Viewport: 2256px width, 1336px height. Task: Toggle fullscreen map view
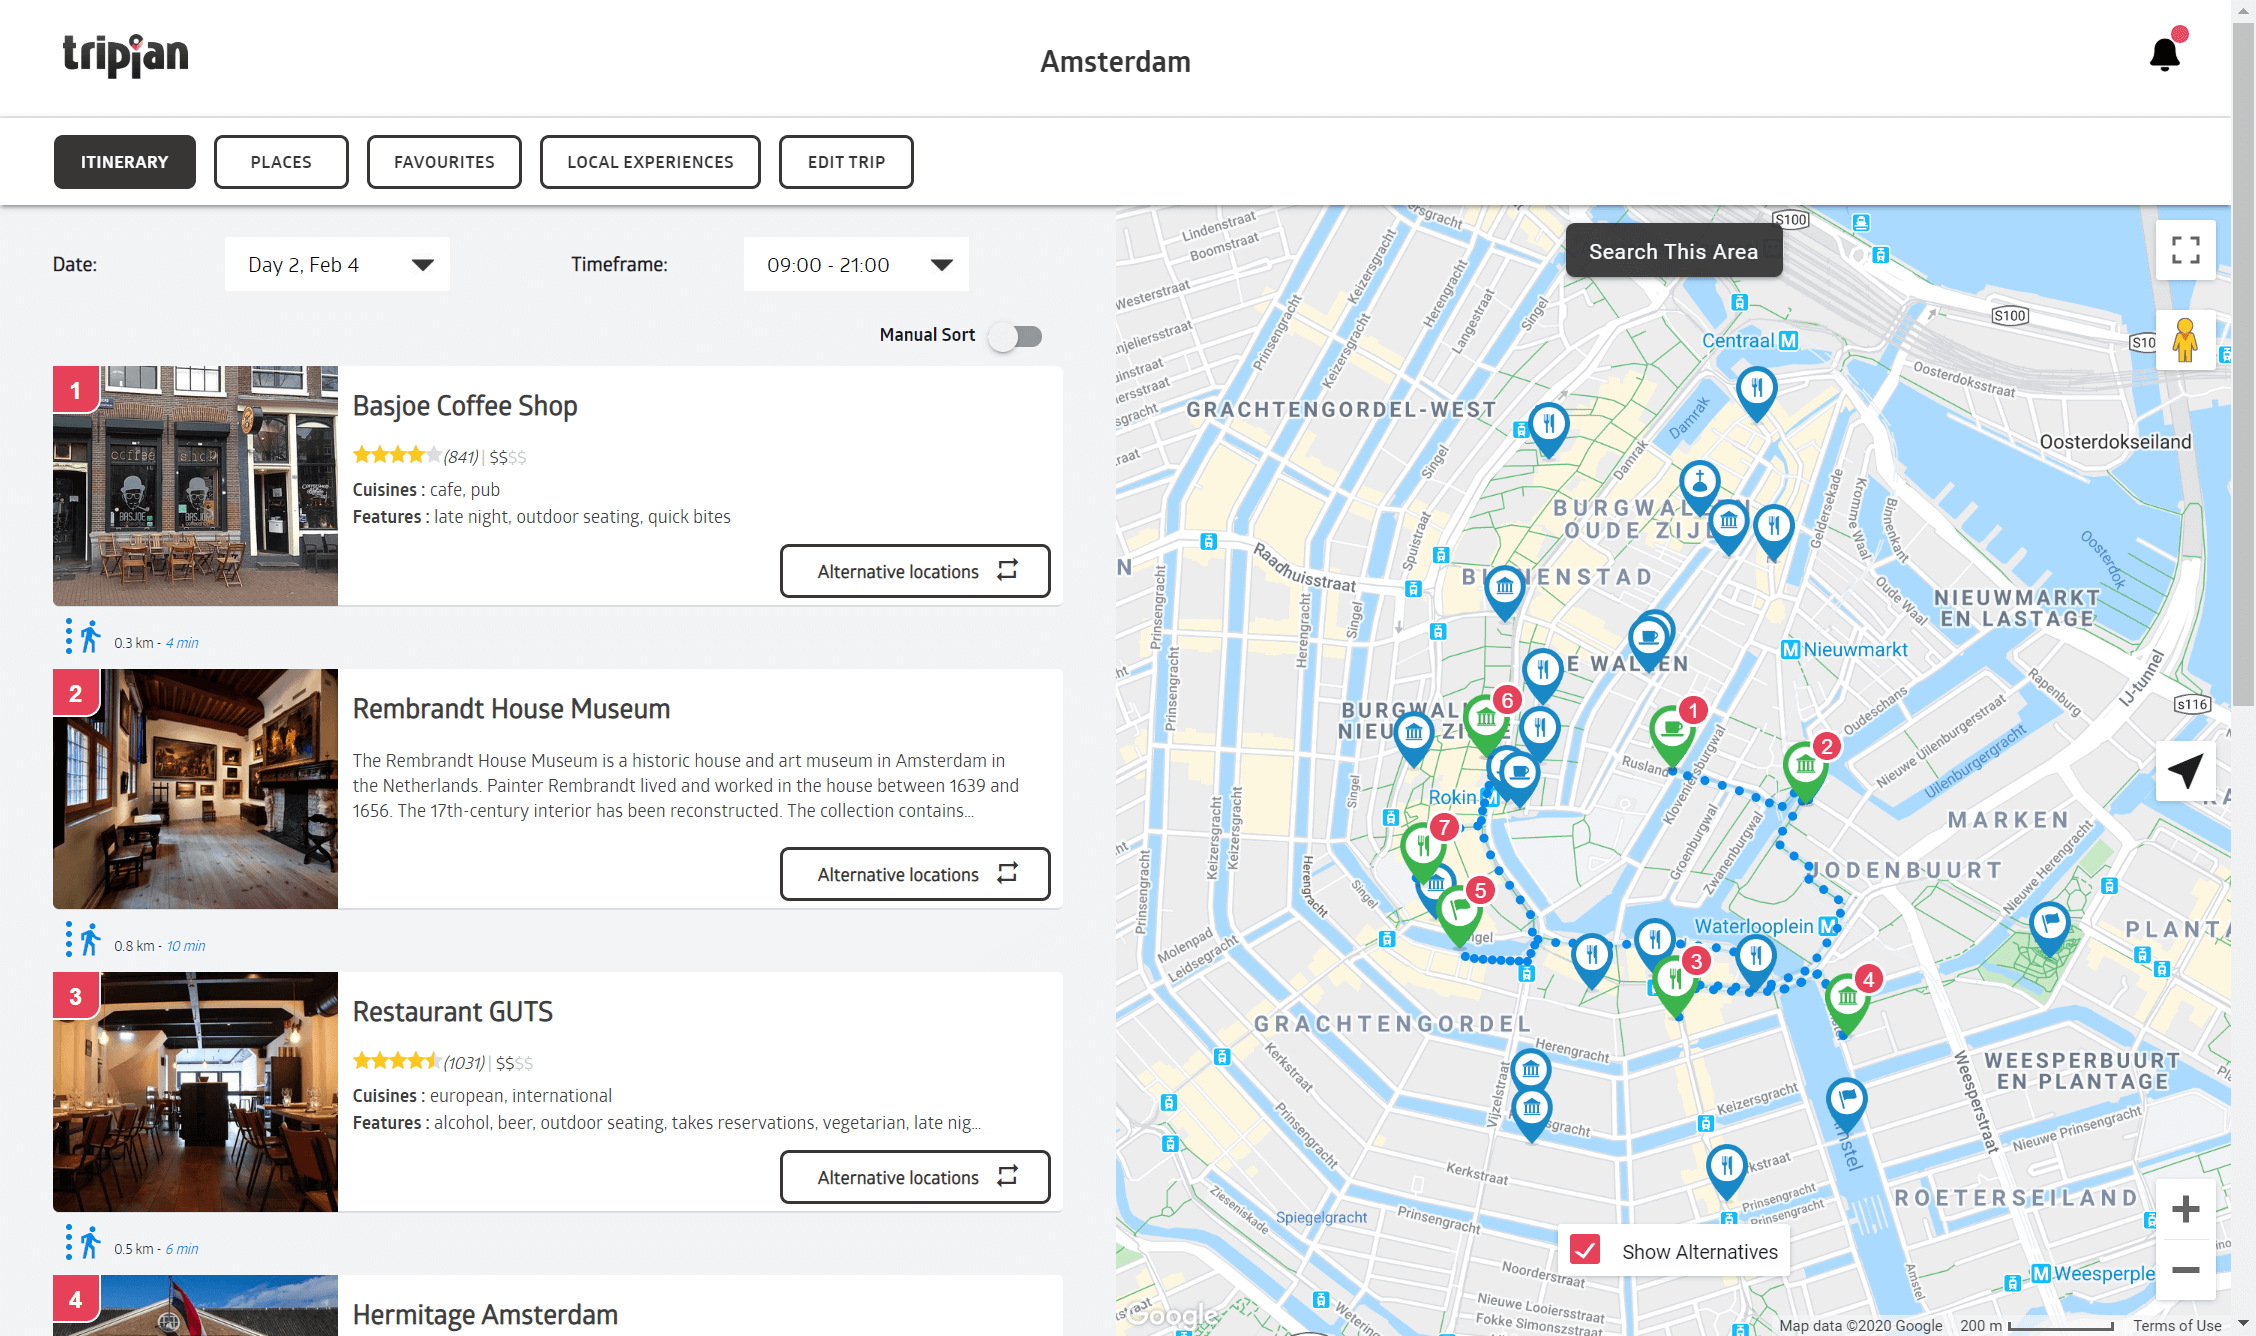click(2186, 250)
